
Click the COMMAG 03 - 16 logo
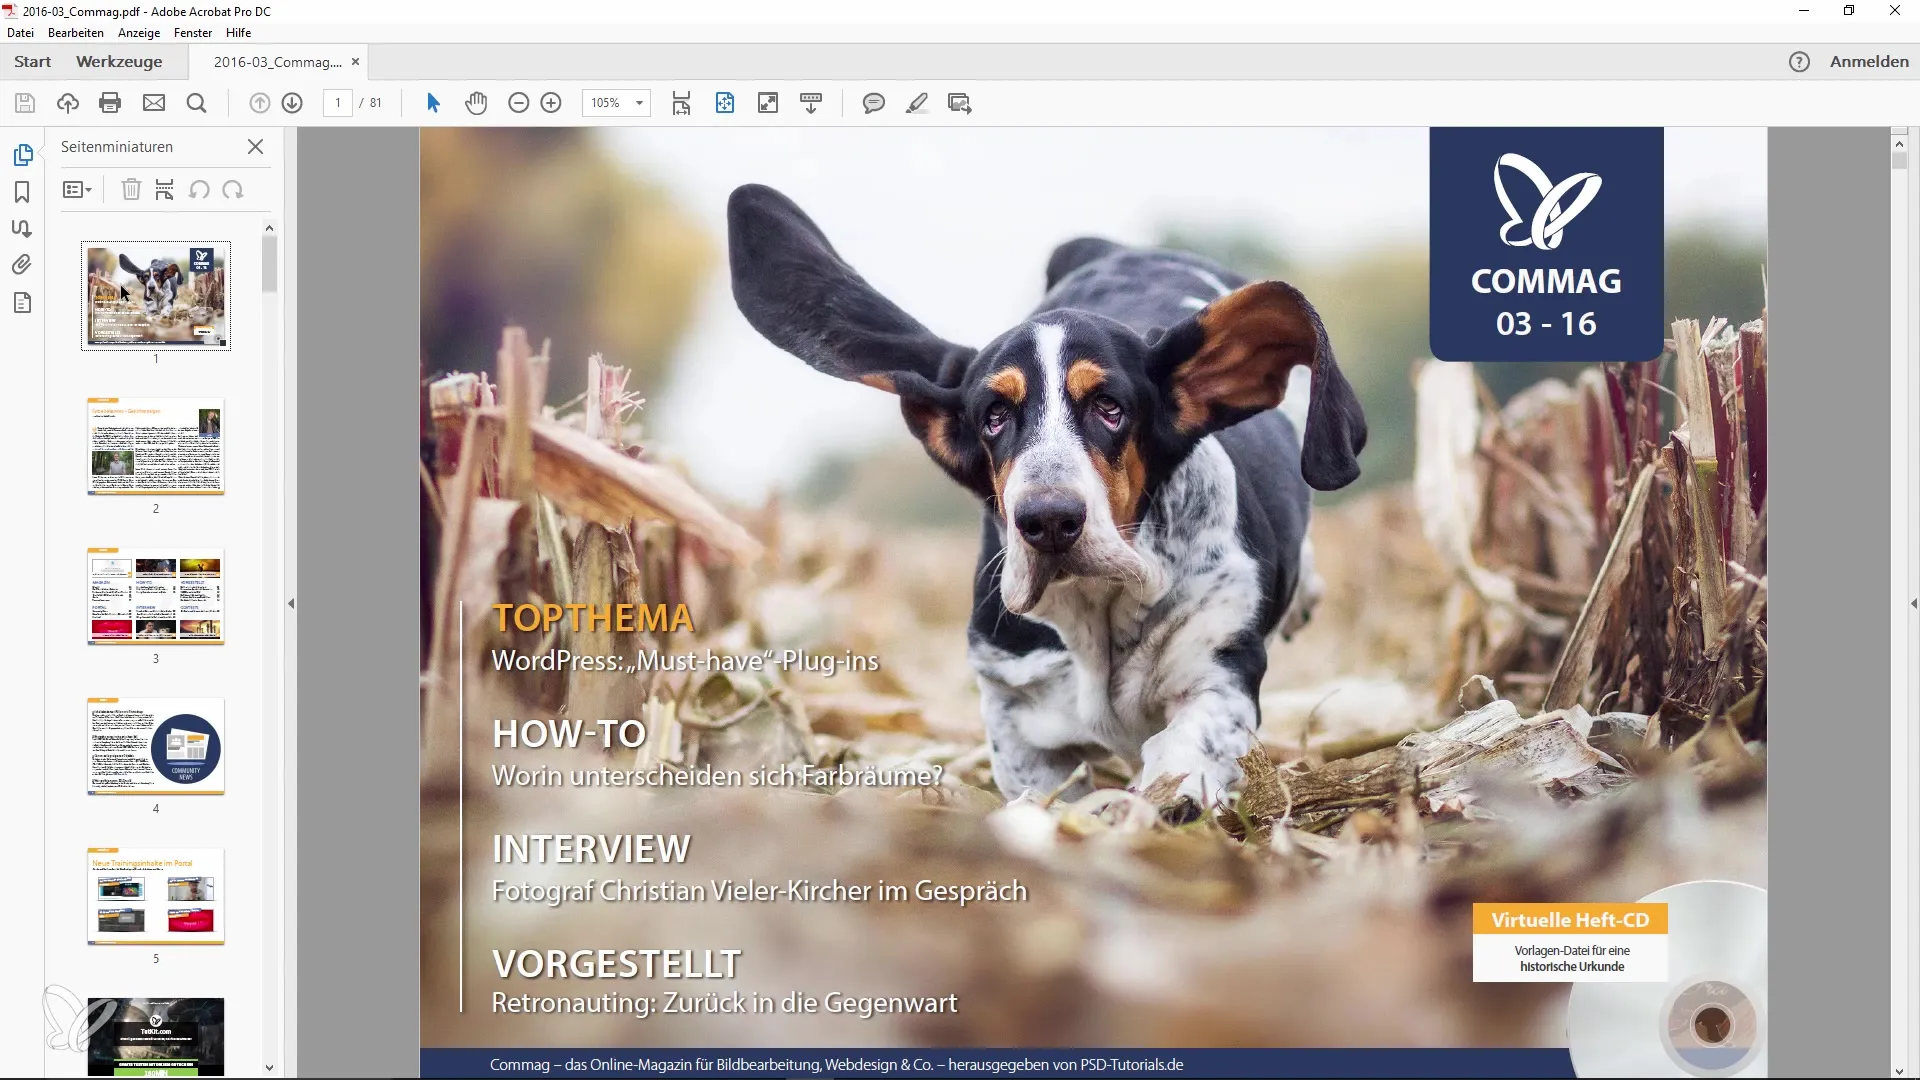tap(1546, 244)
